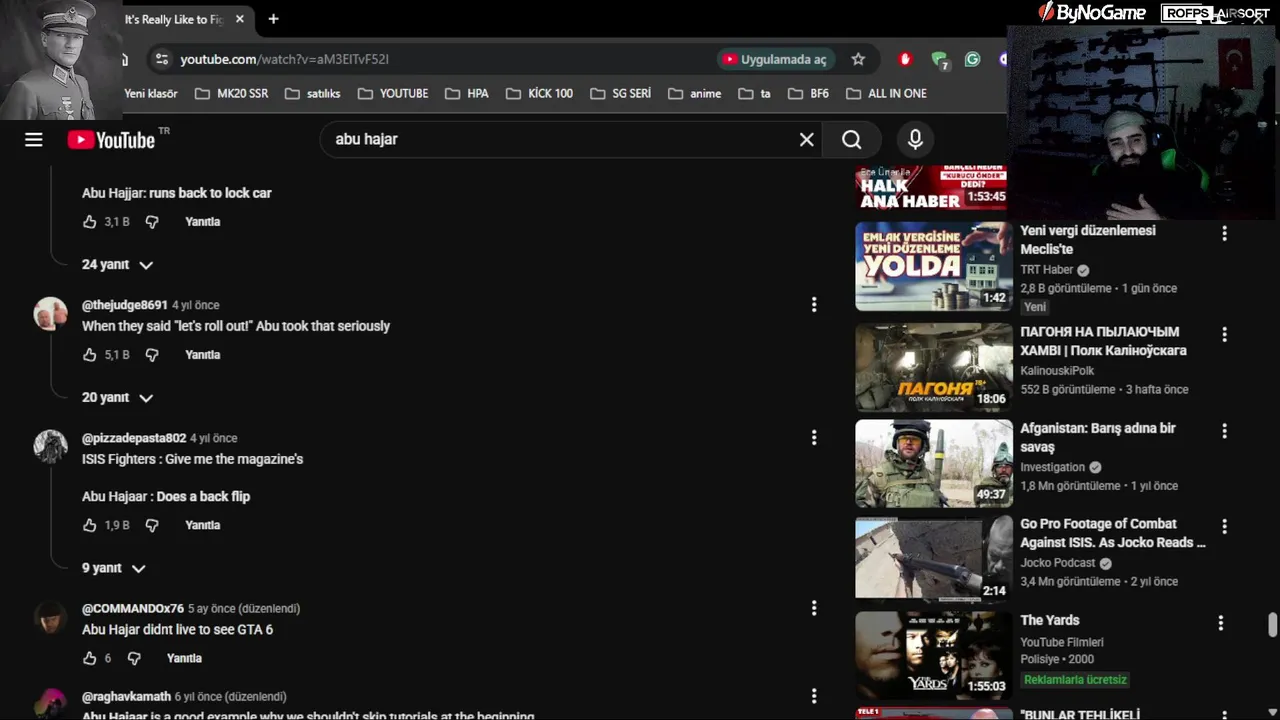1280x720 pixels.
Task: Like @thejudge8691's comment
Action: coord(90,355)
